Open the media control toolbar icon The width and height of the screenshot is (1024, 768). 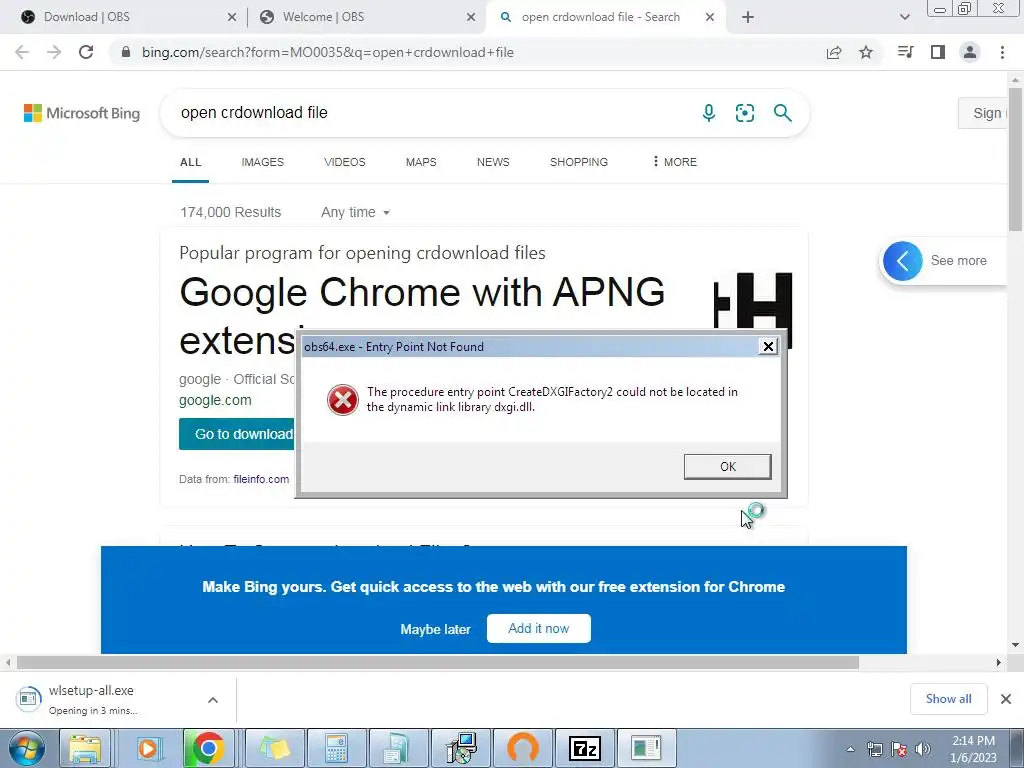[x=905, y=52]
